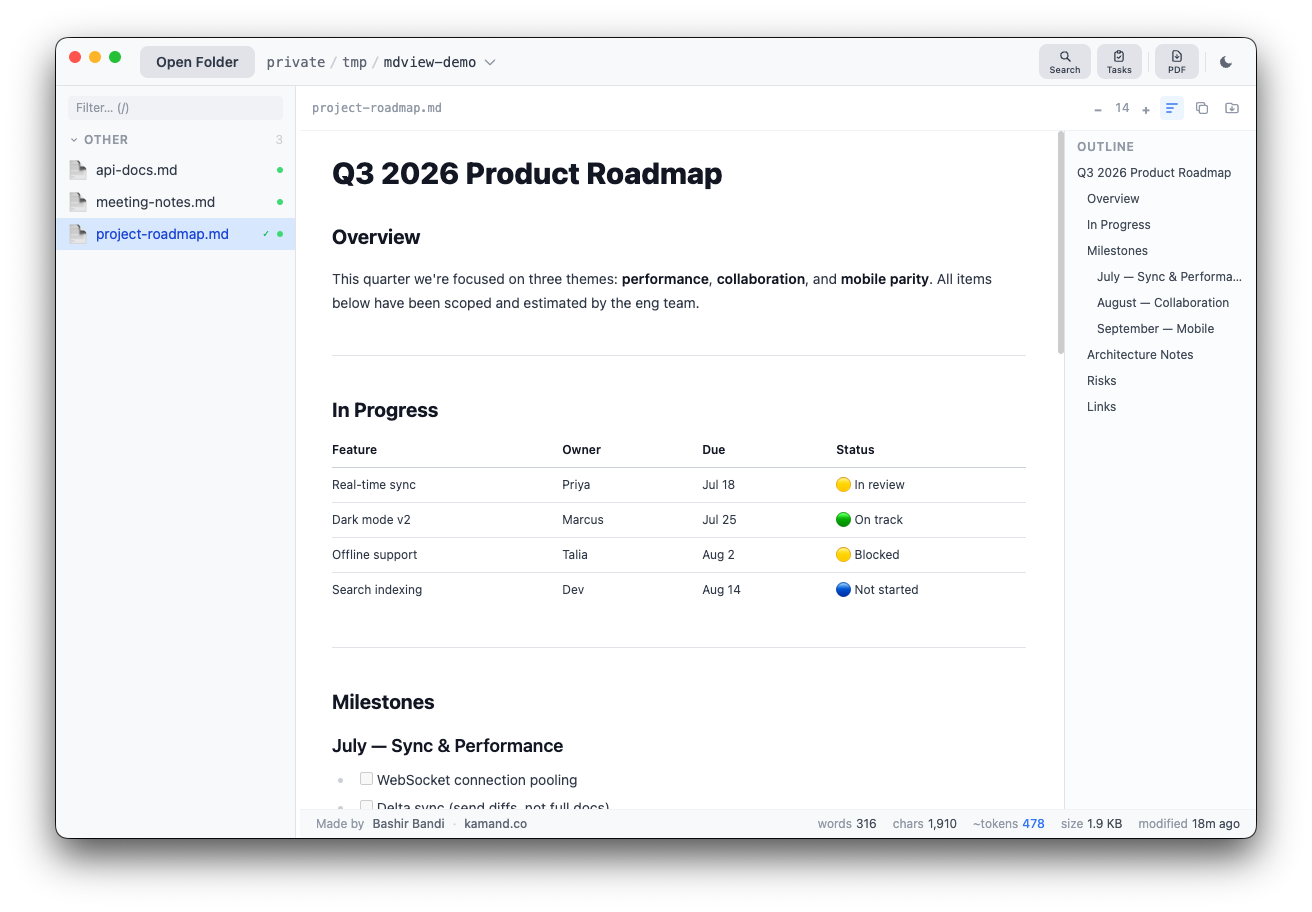Image resolution: width=1312 pixels, height=912 pixels.
Task: Jump to Overview in the outline
Action: pyautogui.click(x=1113, y=199)
